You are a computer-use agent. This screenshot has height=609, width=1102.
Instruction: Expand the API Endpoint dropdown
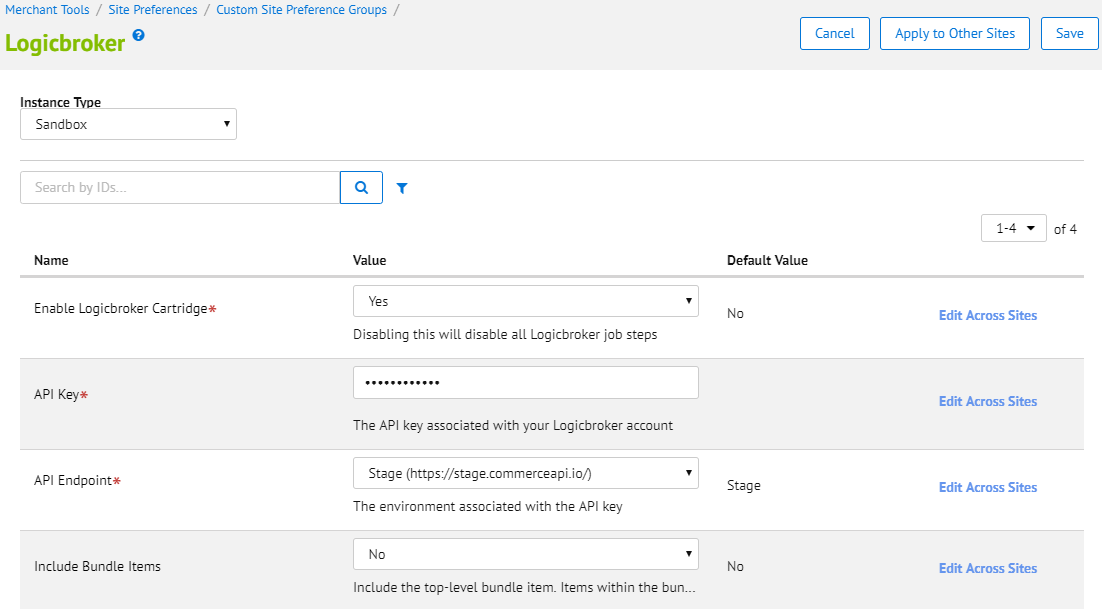click(525, 473)
